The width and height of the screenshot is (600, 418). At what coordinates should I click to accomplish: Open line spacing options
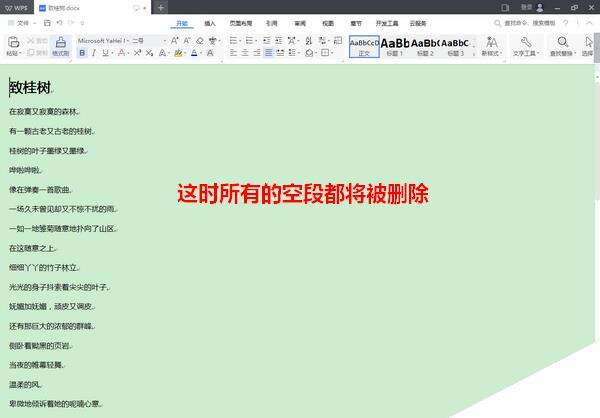[292, 53]
